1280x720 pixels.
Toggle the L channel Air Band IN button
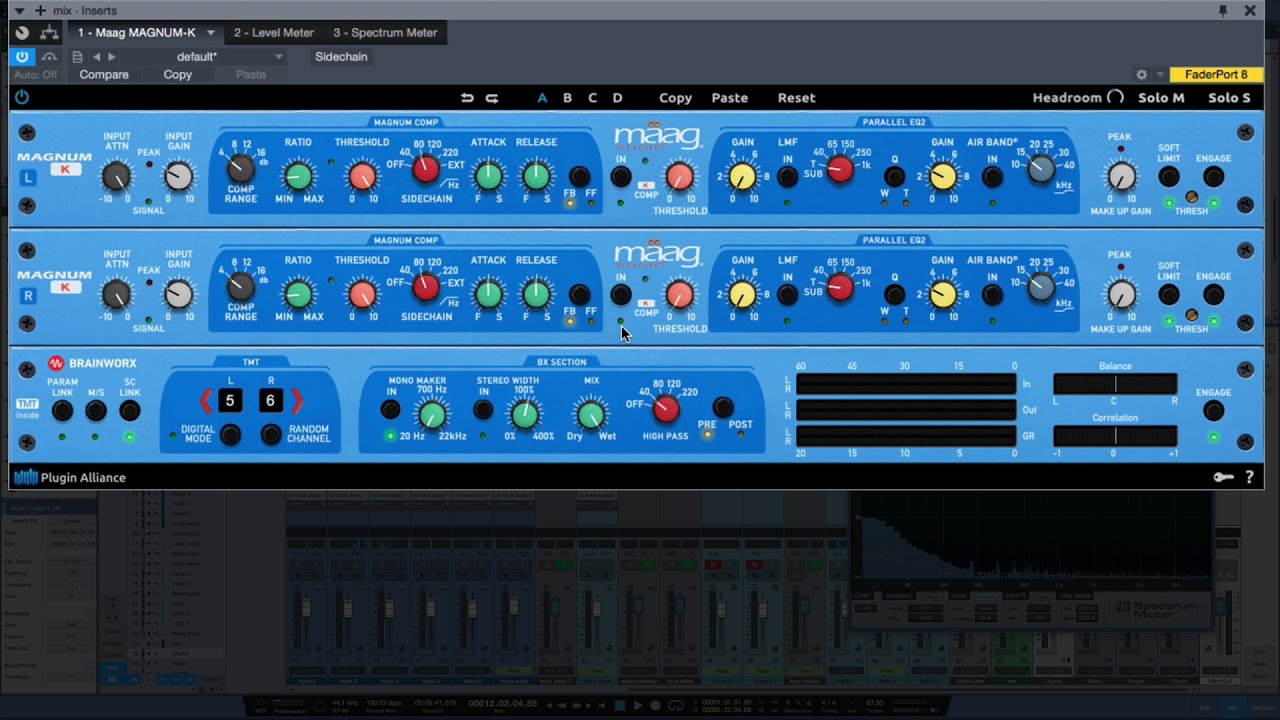(992, 177)
